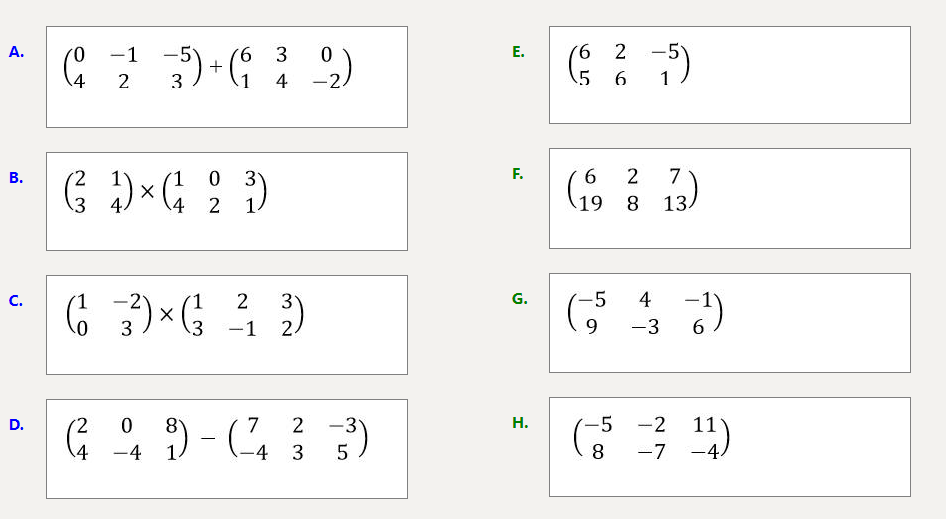Select the matrix multiplication card B
The image size is (946, 519).
227,201
